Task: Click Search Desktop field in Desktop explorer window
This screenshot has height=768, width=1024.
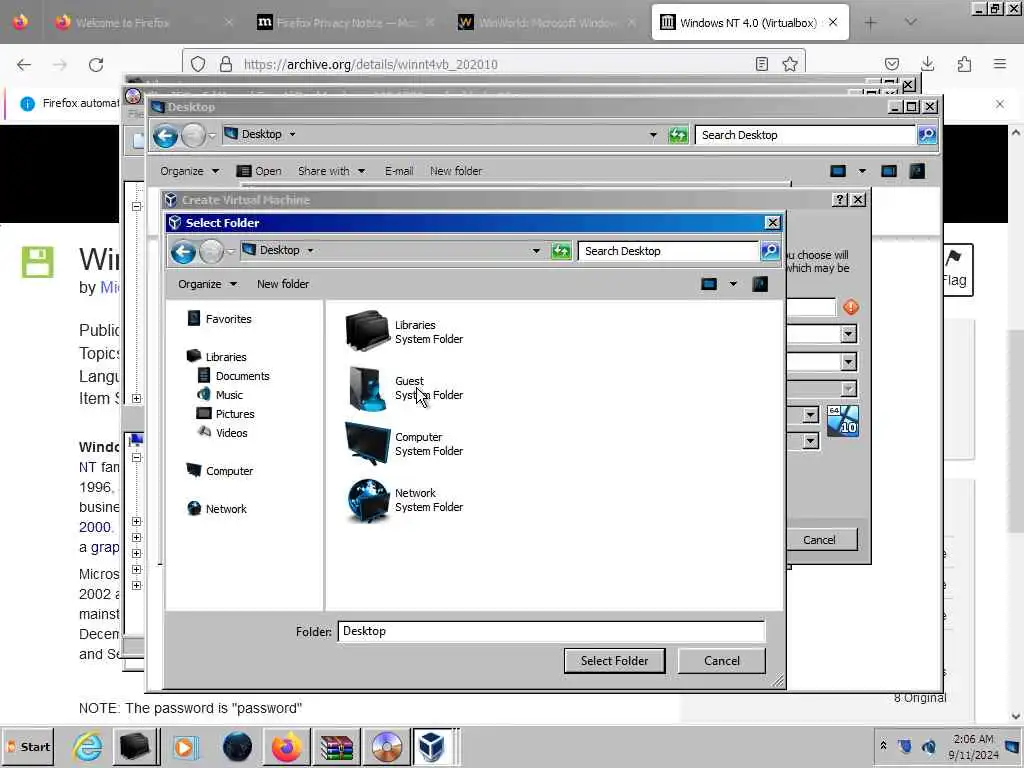Action: click(x=806, y=135)
